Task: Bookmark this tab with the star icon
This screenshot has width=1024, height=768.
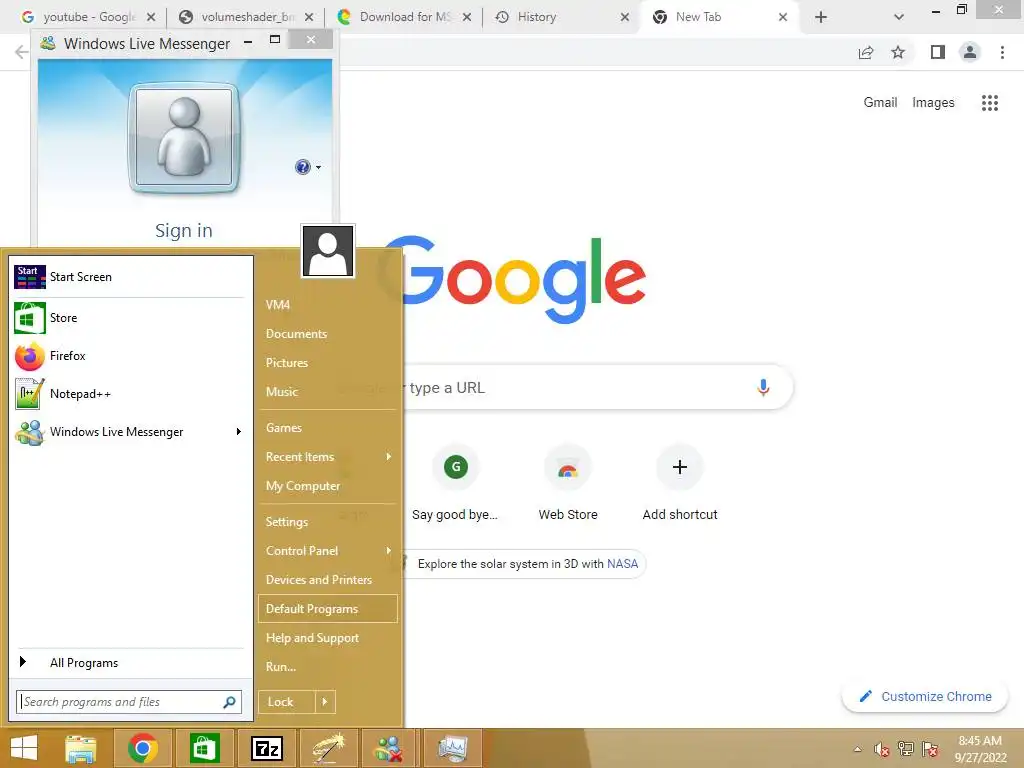Action: coord(898,52)
